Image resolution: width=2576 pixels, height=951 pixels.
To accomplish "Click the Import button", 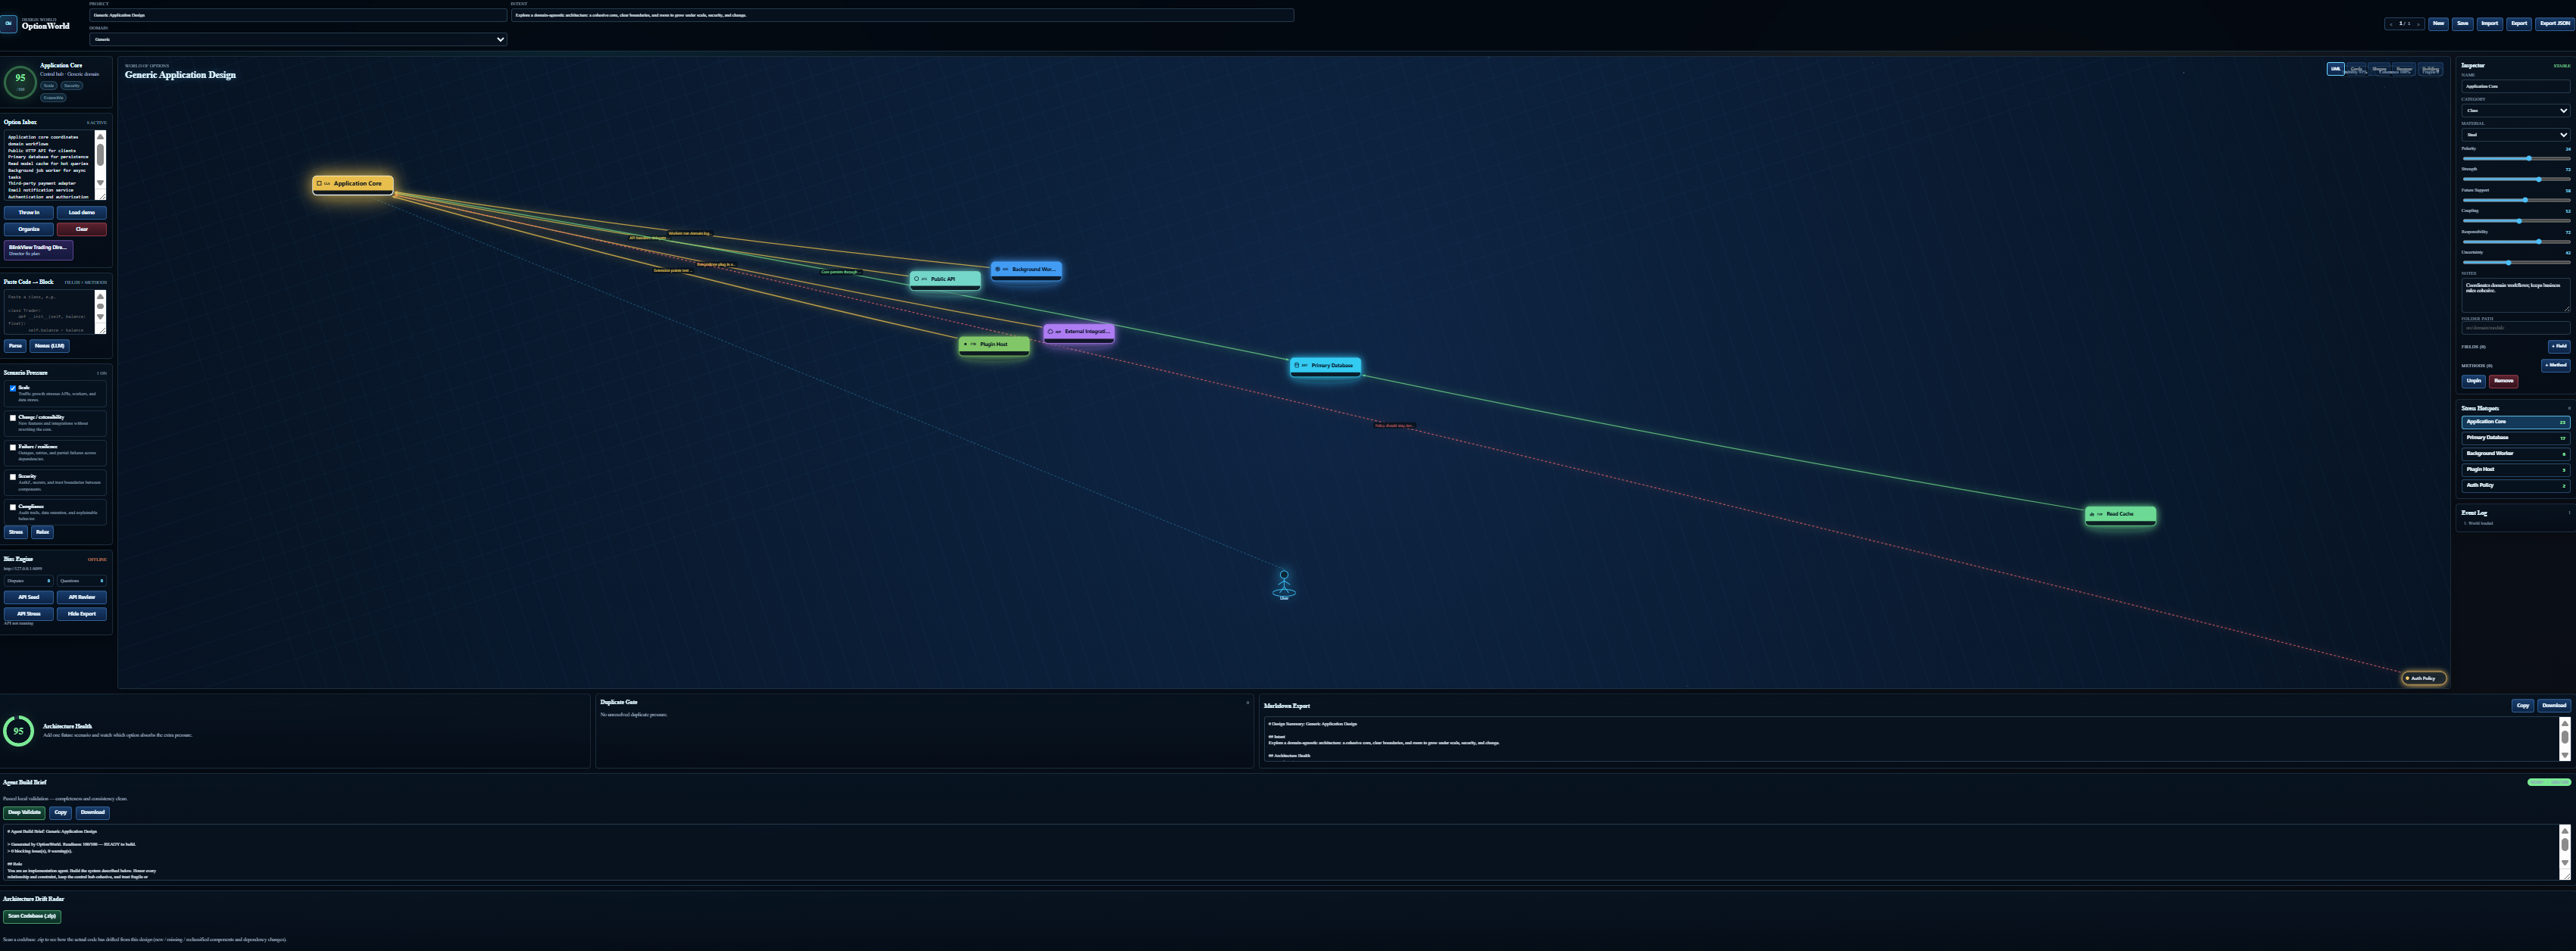I will pyautogui.click(x=2490, y=24).
